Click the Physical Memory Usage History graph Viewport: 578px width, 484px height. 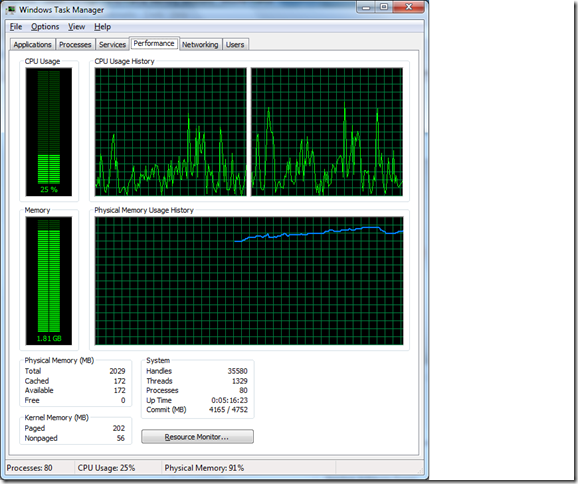[x=249, y=281]
